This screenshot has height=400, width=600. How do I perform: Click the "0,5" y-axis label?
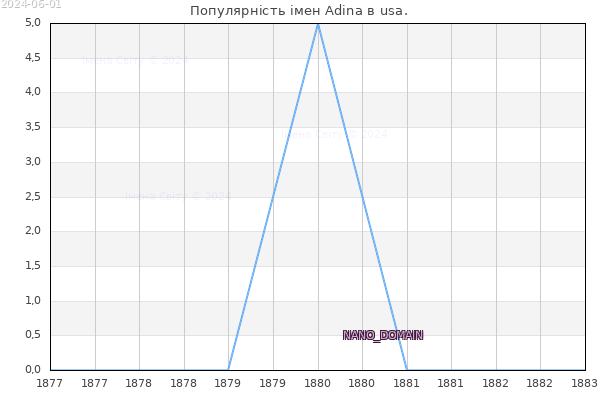tap(33, 335)
